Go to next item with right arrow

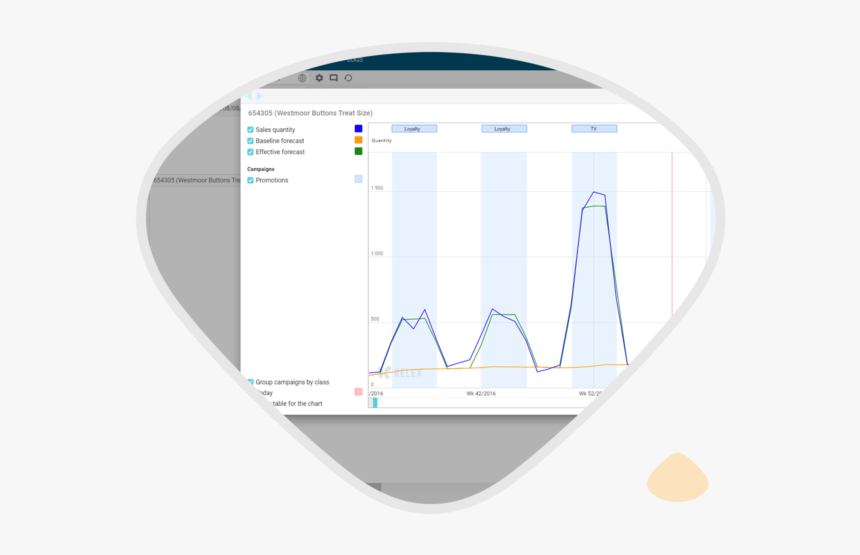coord(259,96)
